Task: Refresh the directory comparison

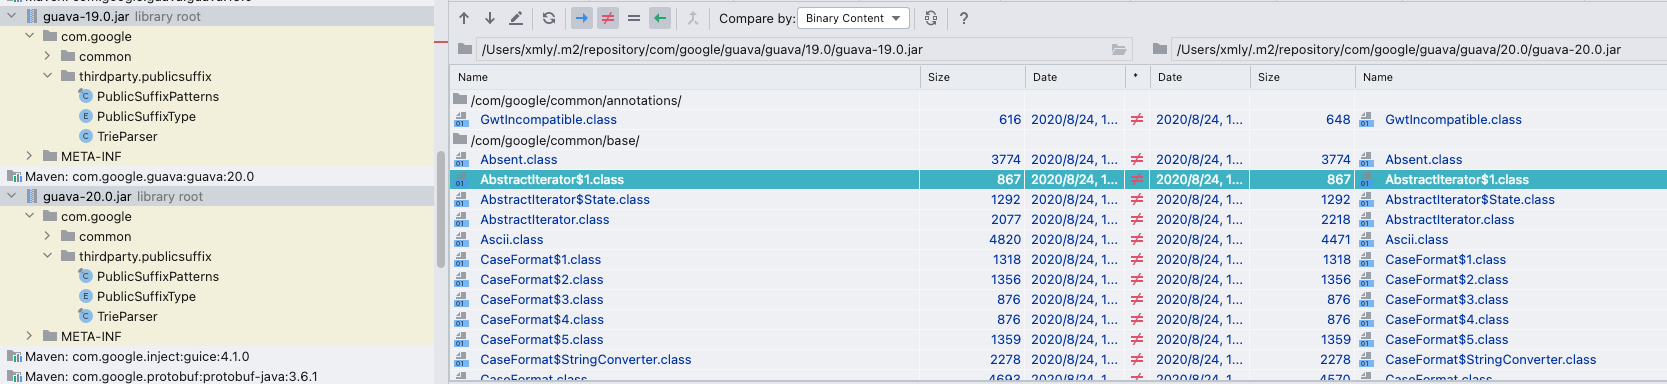Action: coord(548,18)
